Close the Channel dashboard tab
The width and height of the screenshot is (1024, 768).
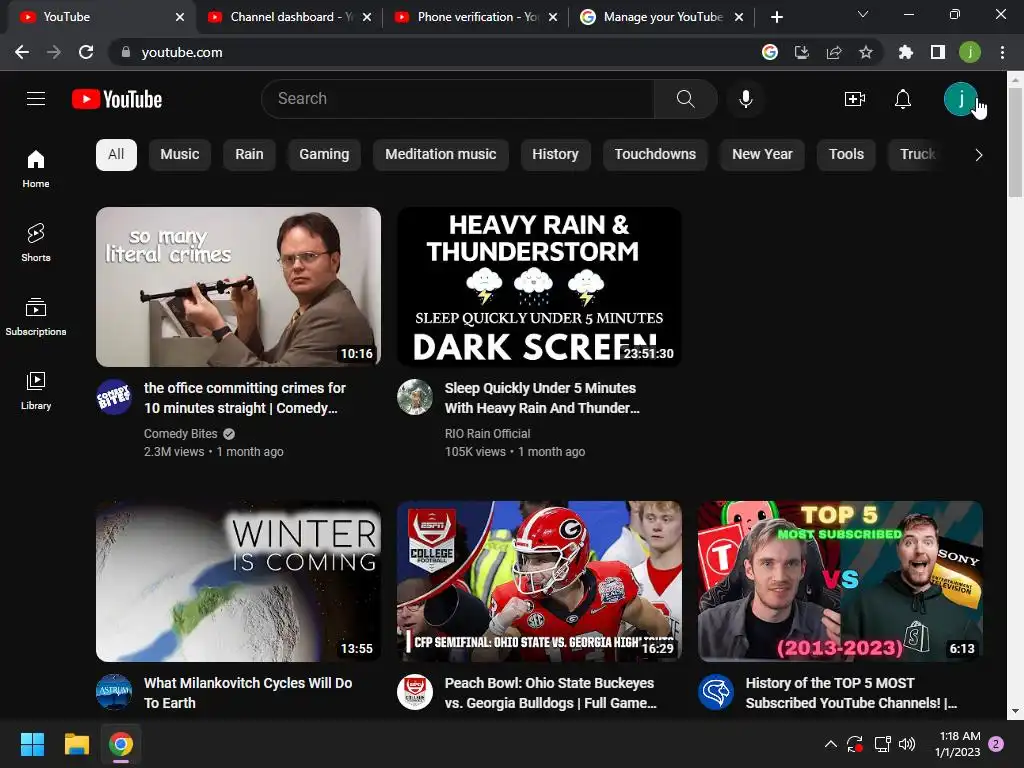click(x=367, y=17)
